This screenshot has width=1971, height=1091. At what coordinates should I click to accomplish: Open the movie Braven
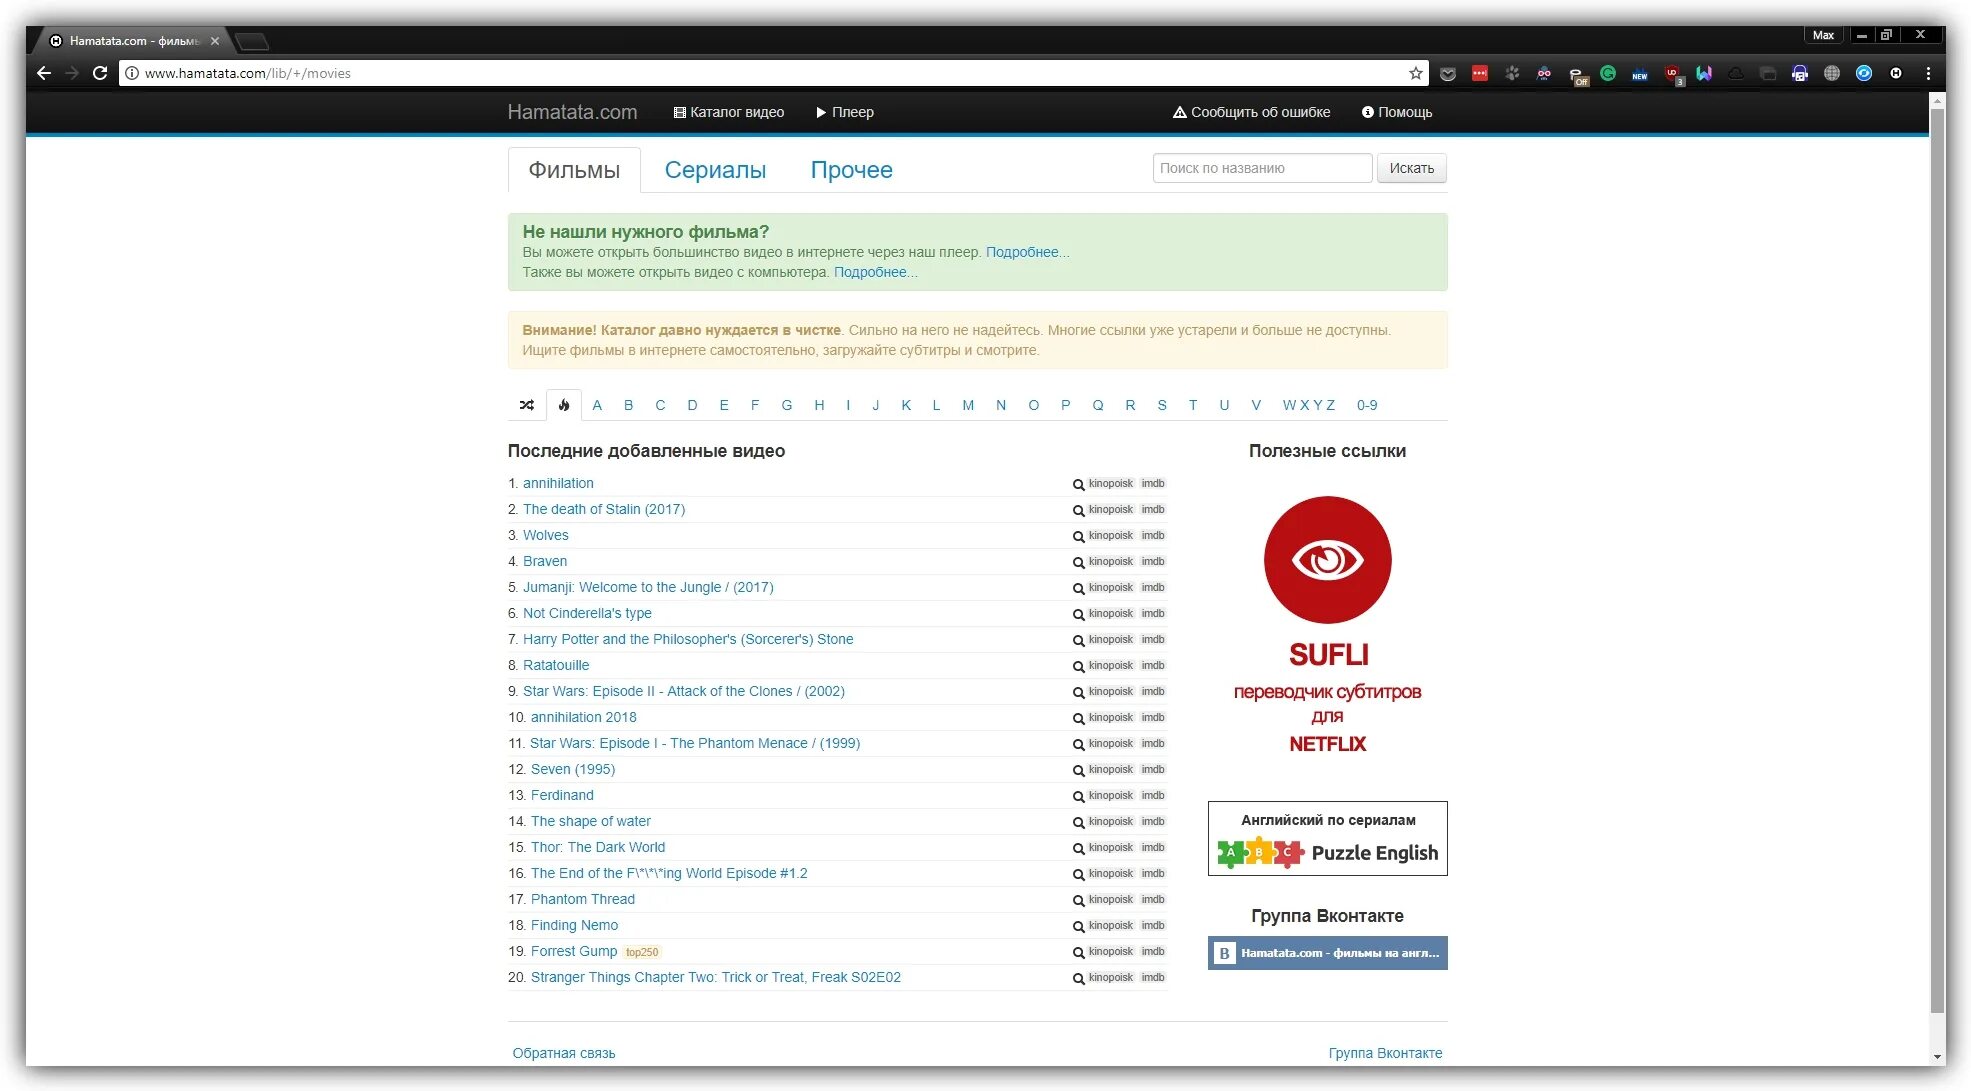point(545,561)
